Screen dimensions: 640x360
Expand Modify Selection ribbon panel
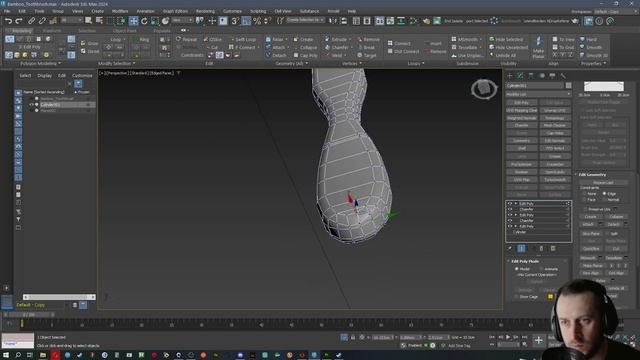[x=116, y=64]
